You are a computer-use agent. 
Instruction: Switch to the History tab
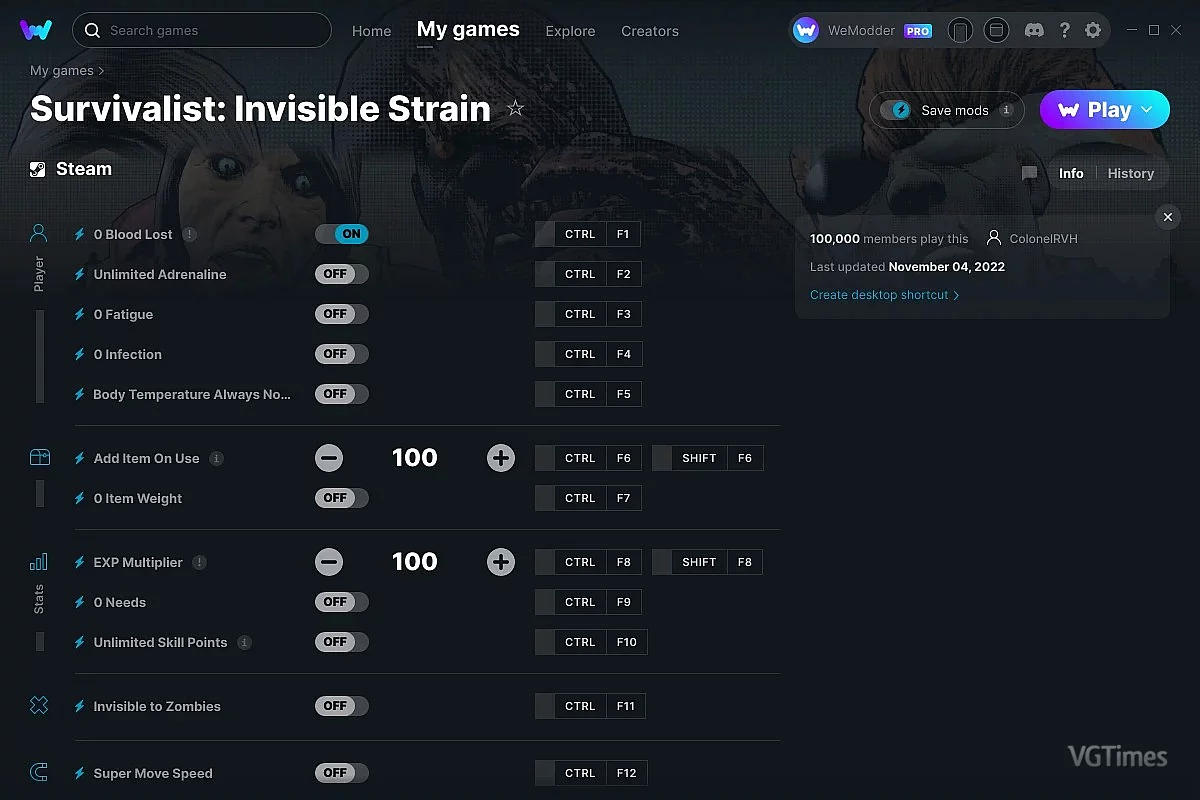click(1130, 173)
